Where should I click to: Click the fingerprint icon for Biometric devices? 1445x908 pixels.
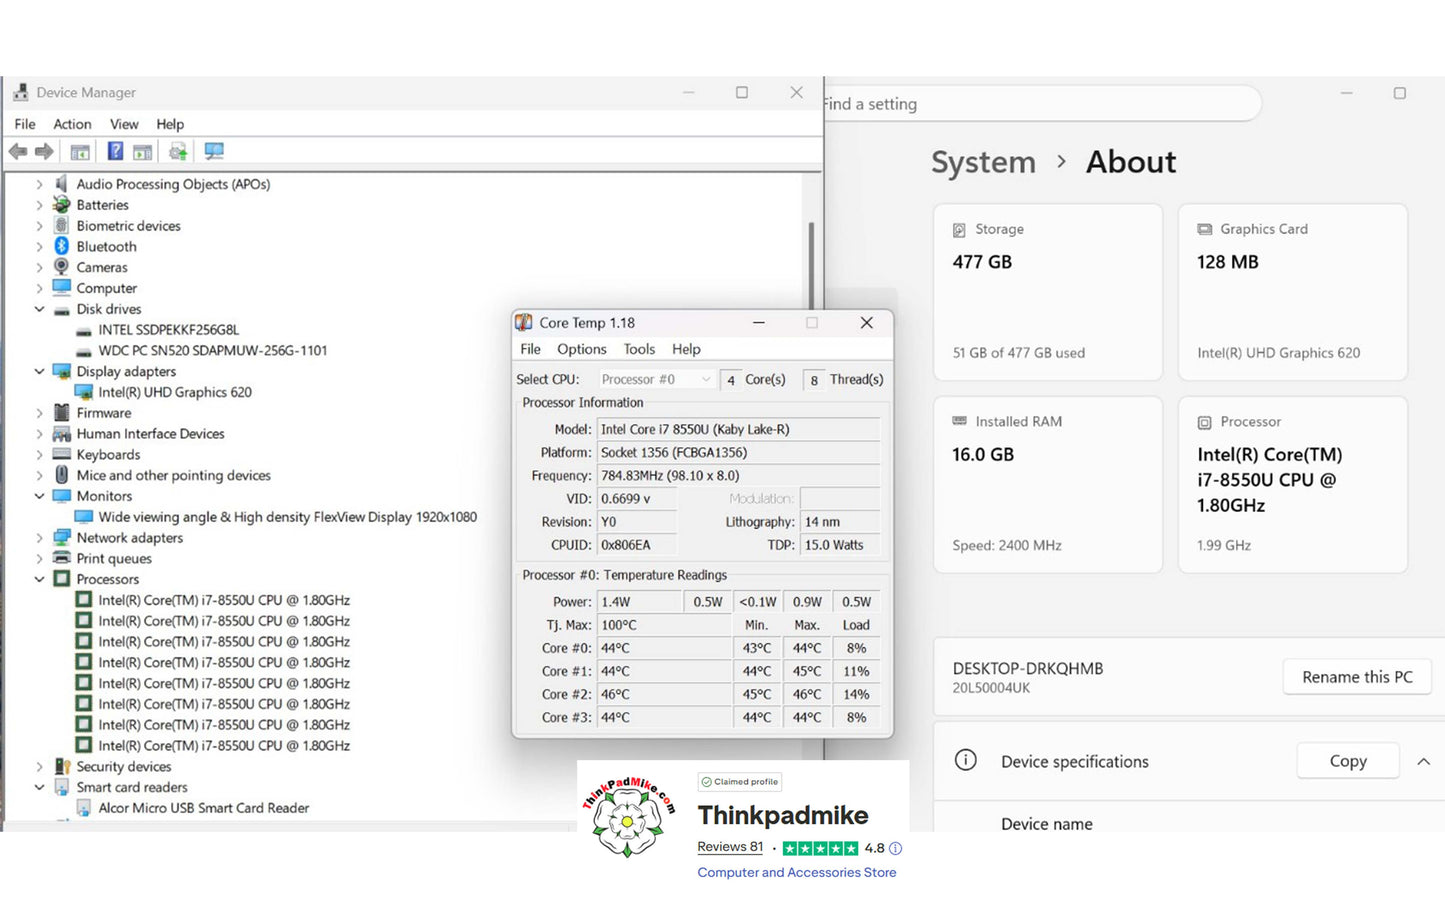click(62, 226)
